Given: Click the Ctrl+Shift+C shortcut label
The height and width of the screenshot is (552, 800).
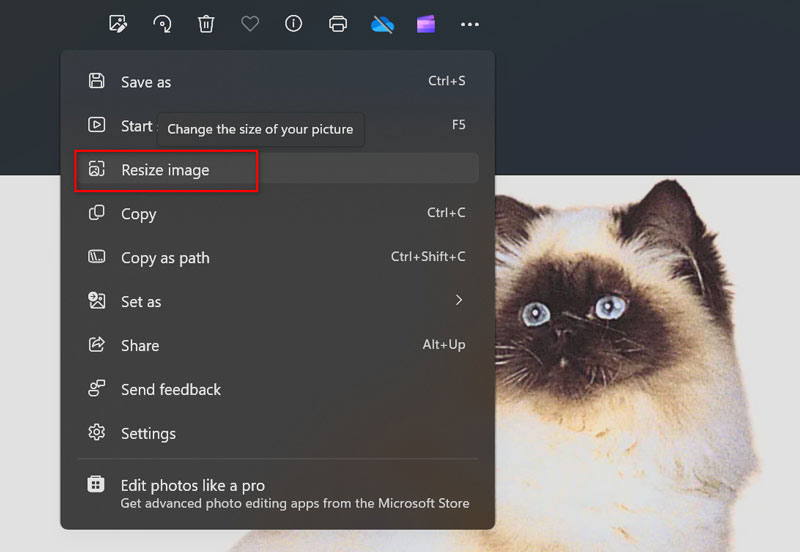Looking at the screenshot, I should (x=428, y=256).
